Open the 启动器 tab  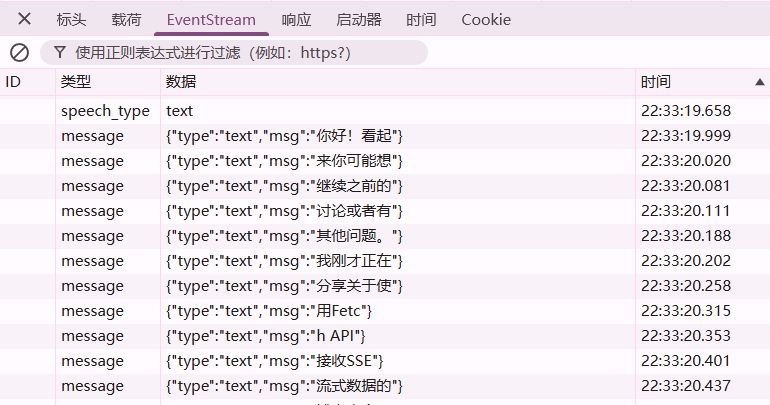click(359, 20)
